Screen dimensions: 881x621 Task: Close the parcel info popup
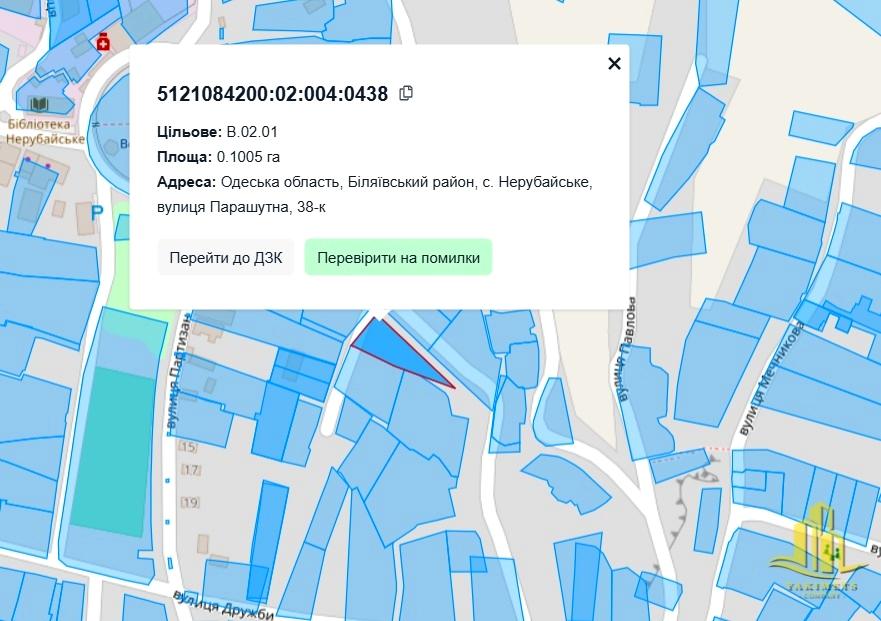point(614,64)
